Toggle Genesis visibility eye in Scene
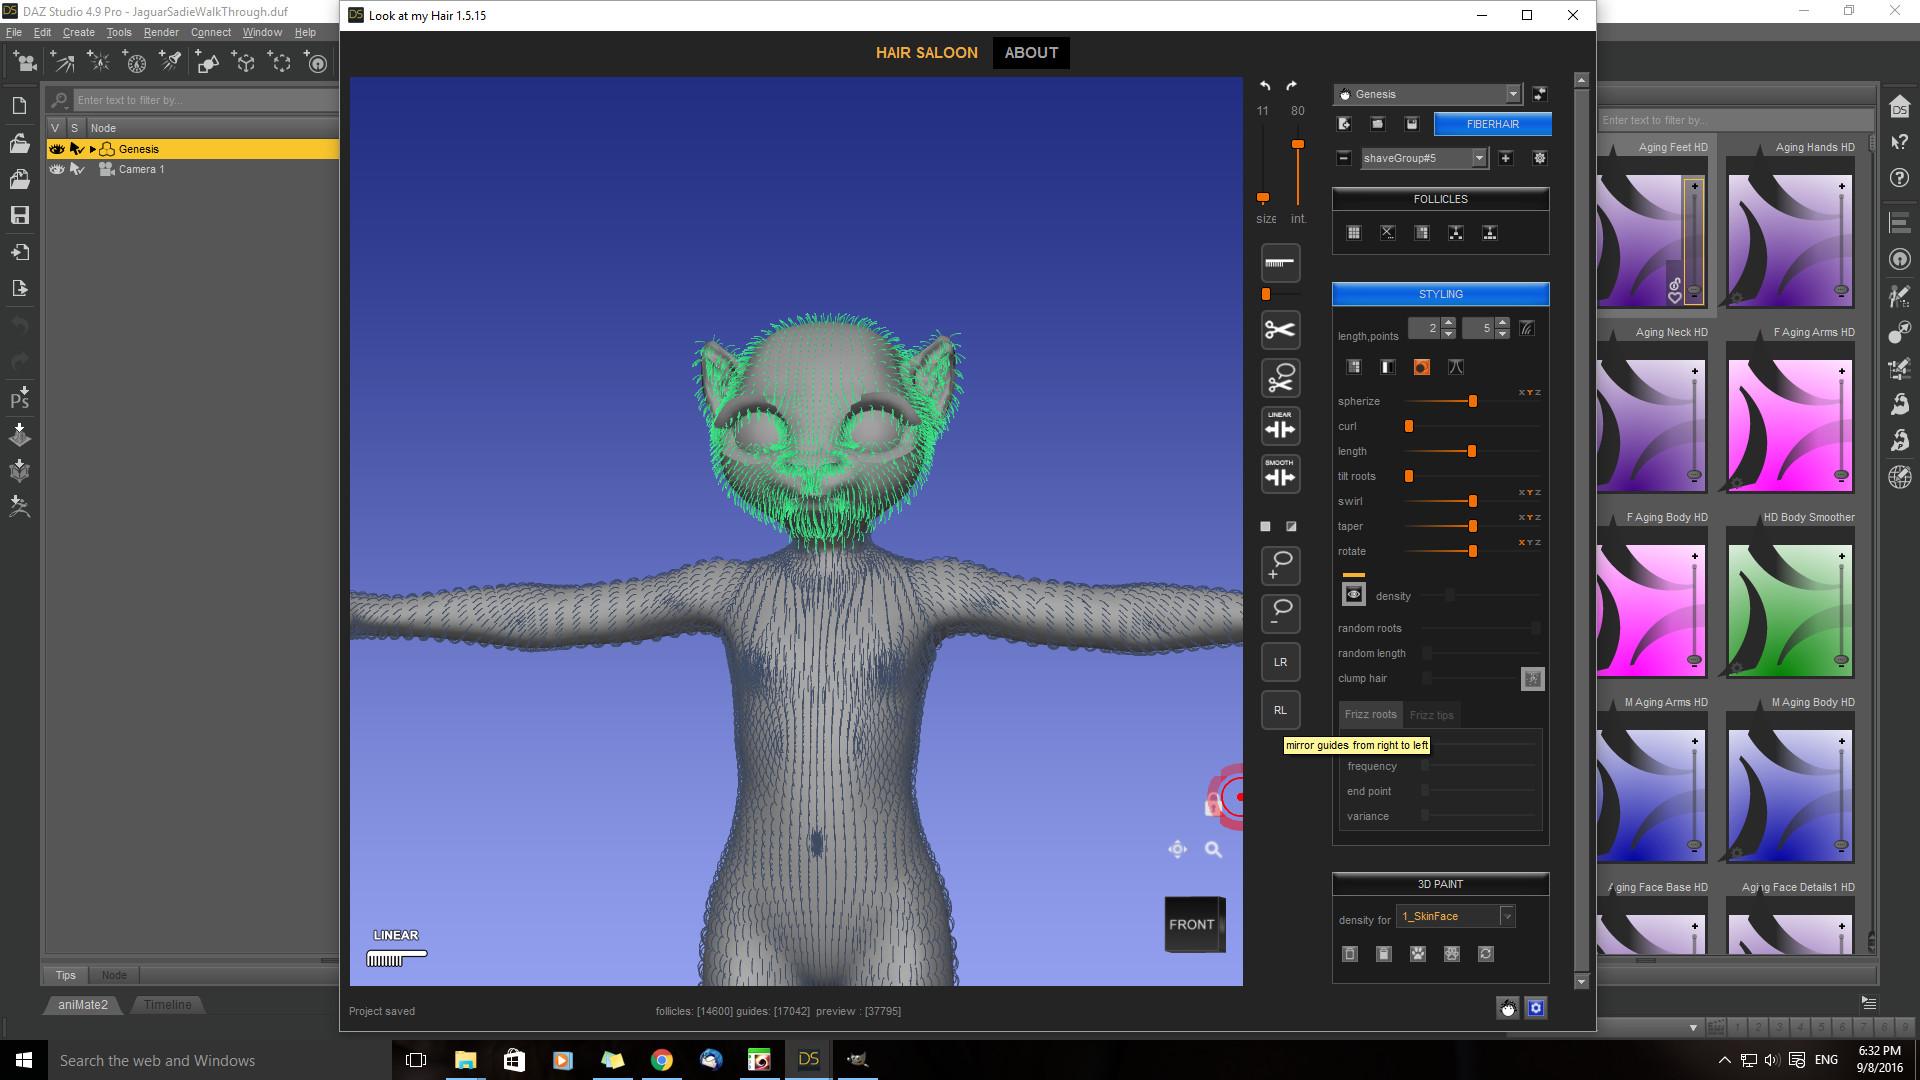This screenshot has height=1080, width=1920. pyautogui.click(x=57, y=149)
